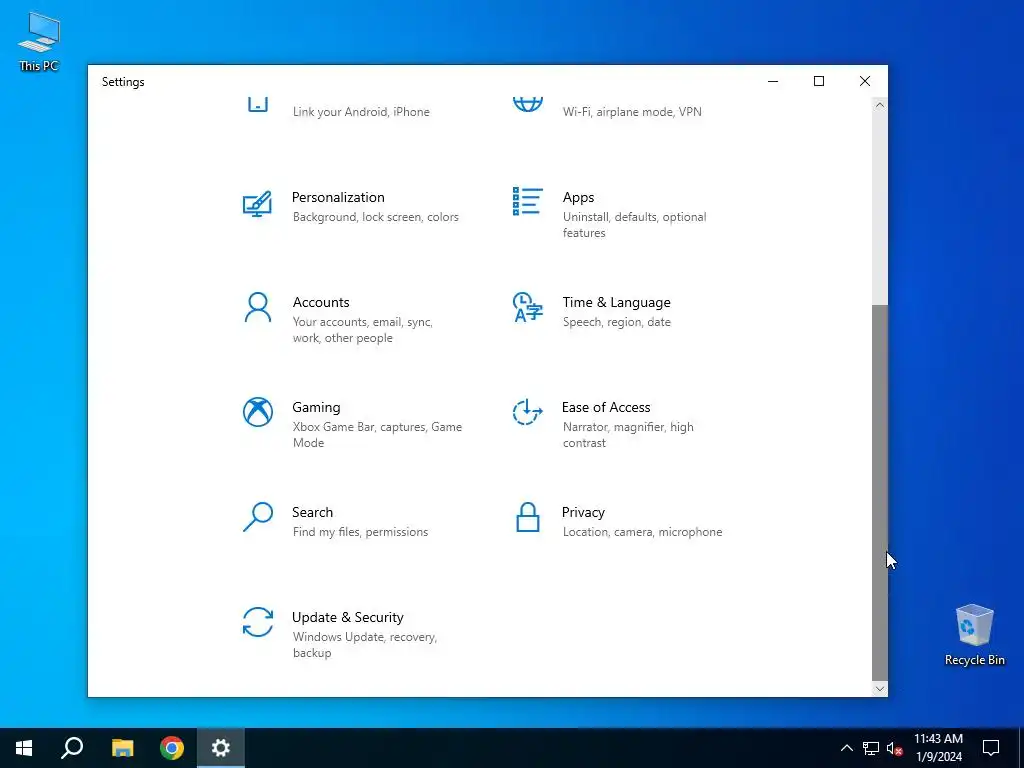Click 'Background, lock screen, colors' text

coord(376,217)
